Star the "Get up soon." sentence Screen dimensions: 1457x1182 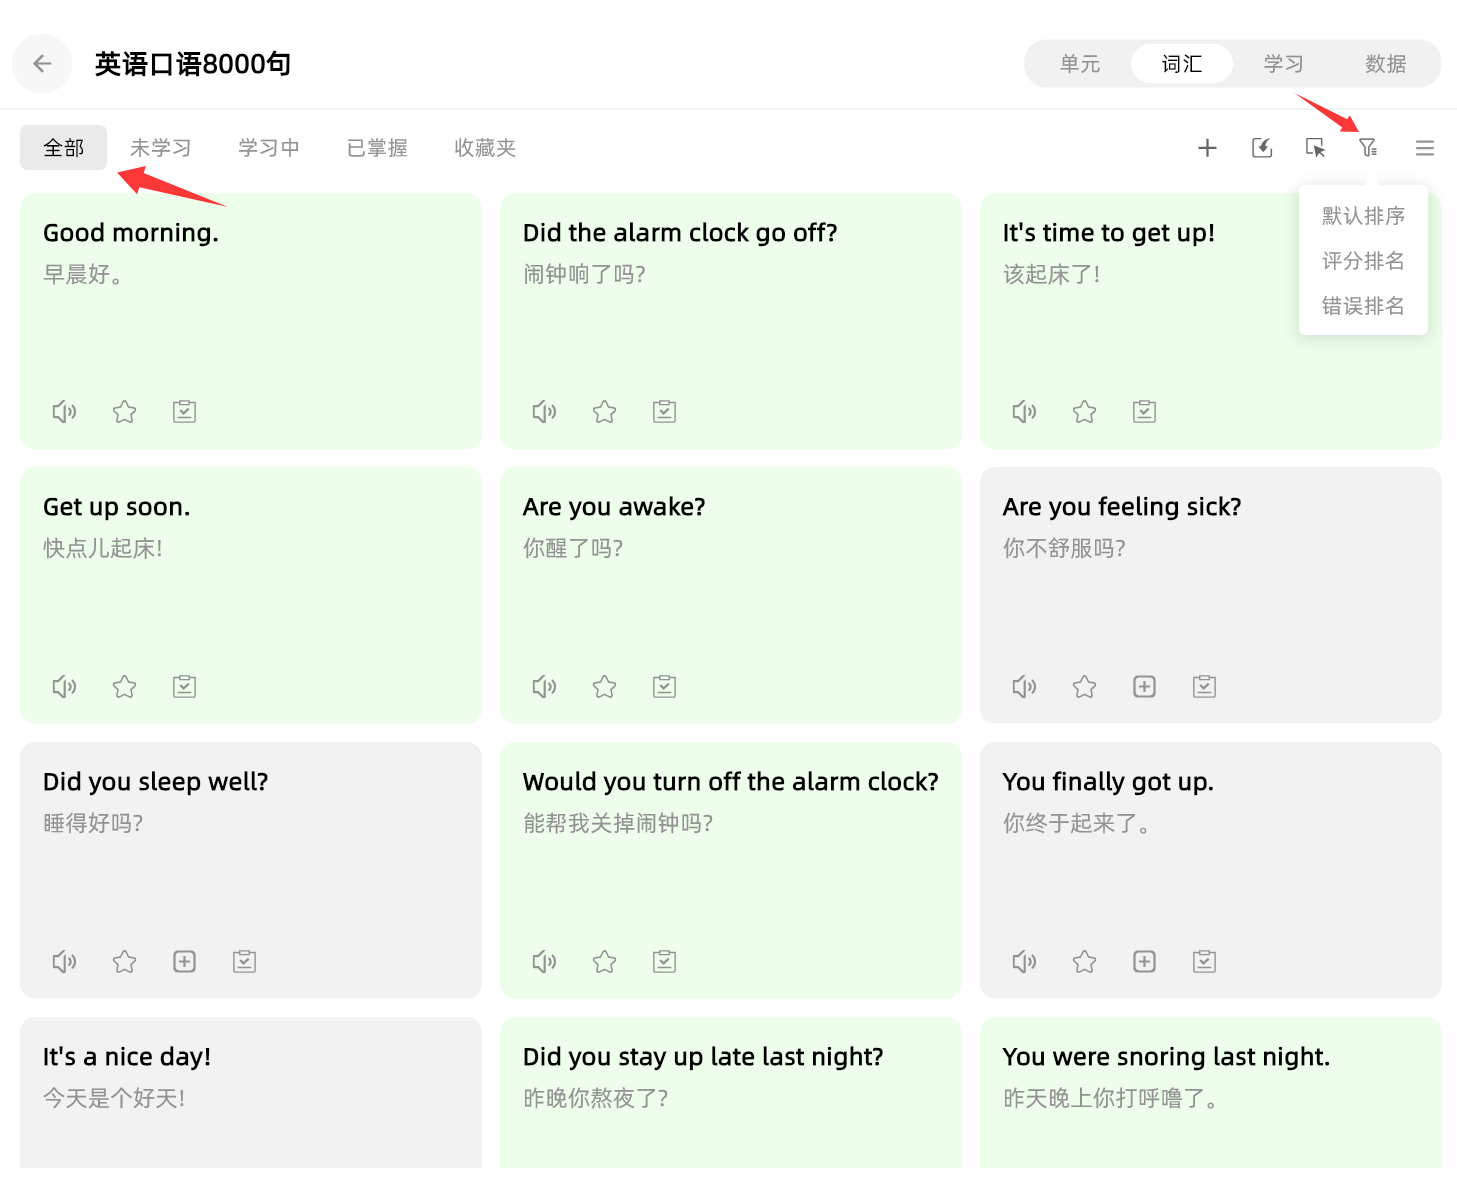[x=124, y=687]
